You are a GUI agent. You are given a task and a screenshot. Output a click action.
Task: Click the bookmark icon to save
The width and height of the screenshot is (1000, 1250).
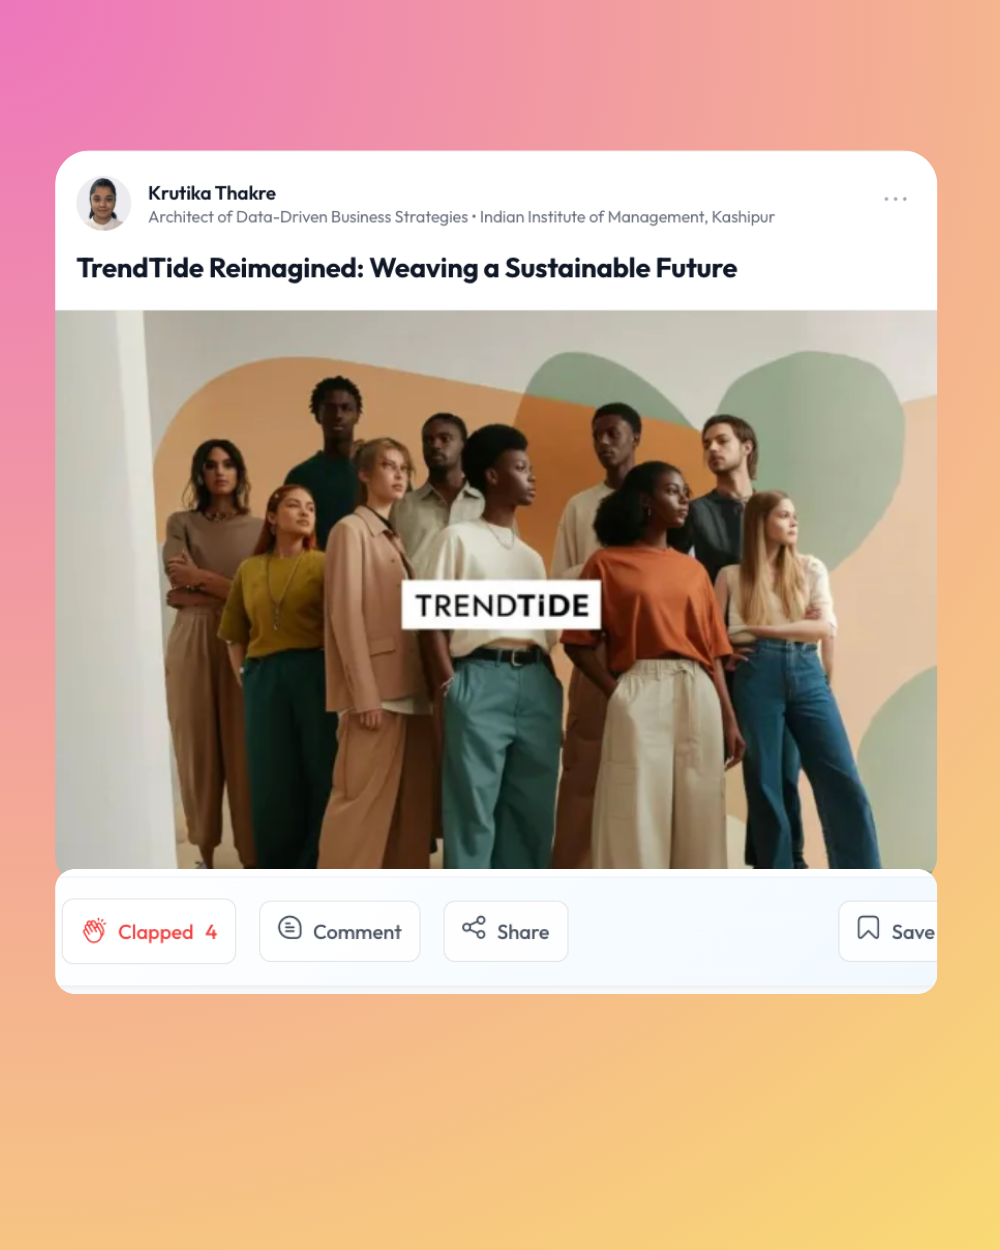(x=868, y=928)
